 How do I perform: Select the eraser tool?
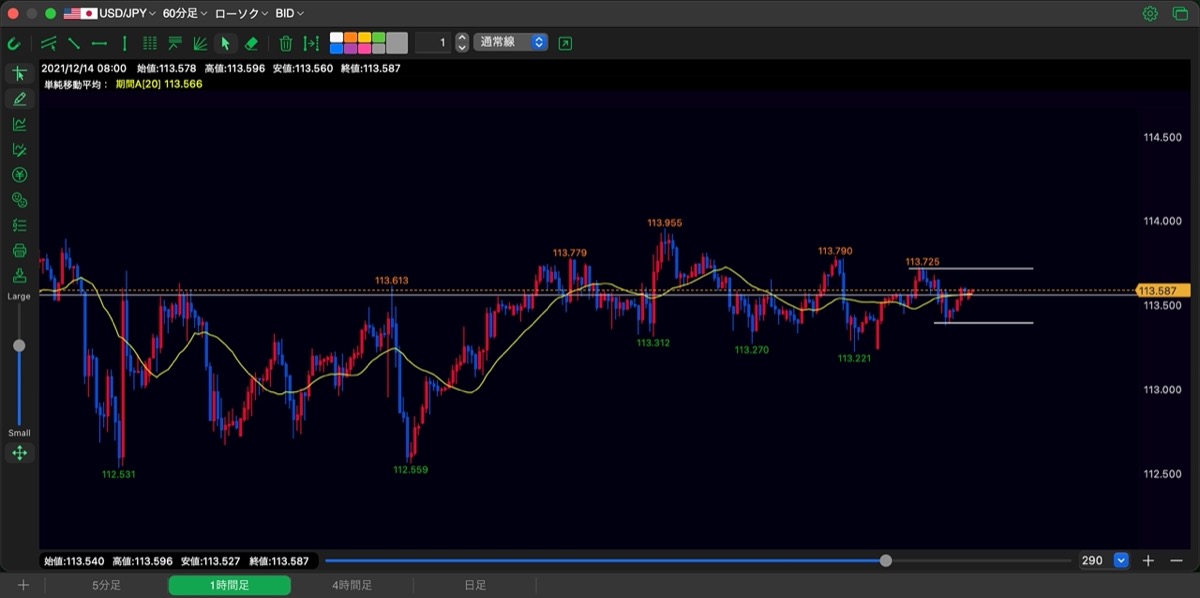251,43
